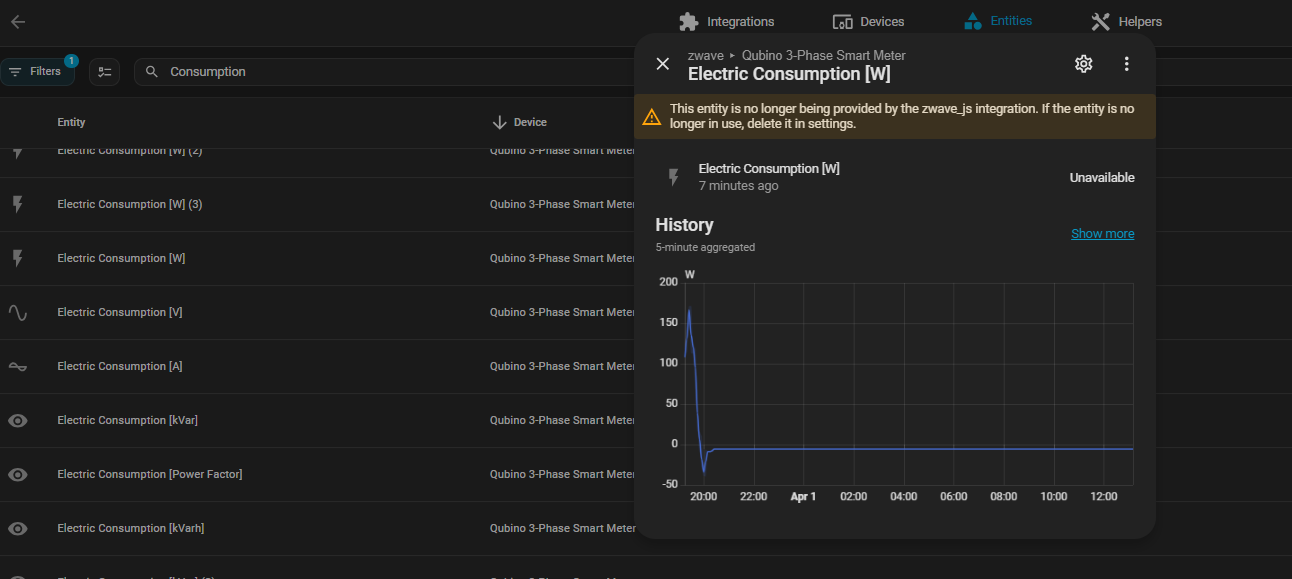Click eye icon for Electric Consumption [Power Factor]
The image size is (1292, 579).
18,474
